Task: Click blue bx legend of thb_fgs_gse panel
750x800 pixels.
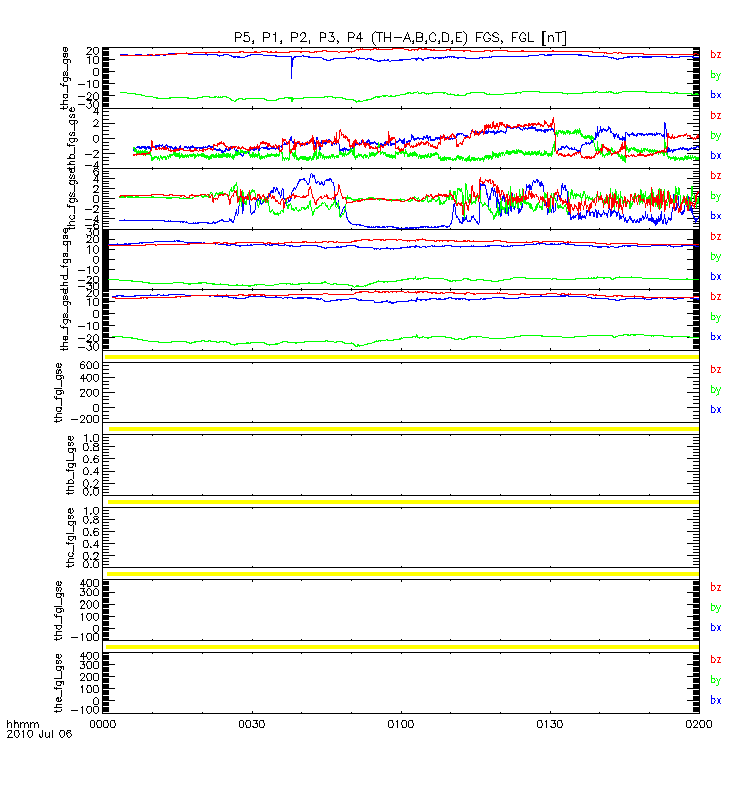Action: (x=716, y=156)
